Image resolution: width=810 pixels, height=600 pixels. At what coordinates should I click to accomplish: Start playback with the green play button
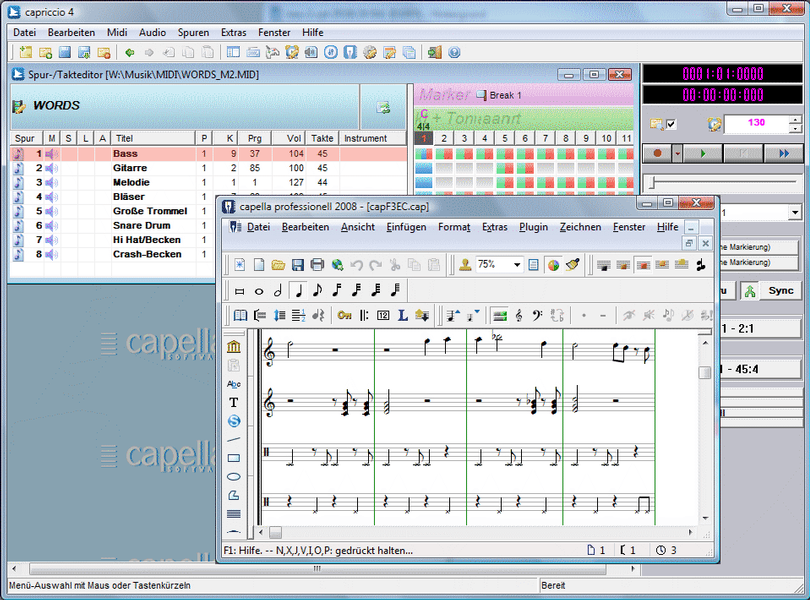pos(703,153)
